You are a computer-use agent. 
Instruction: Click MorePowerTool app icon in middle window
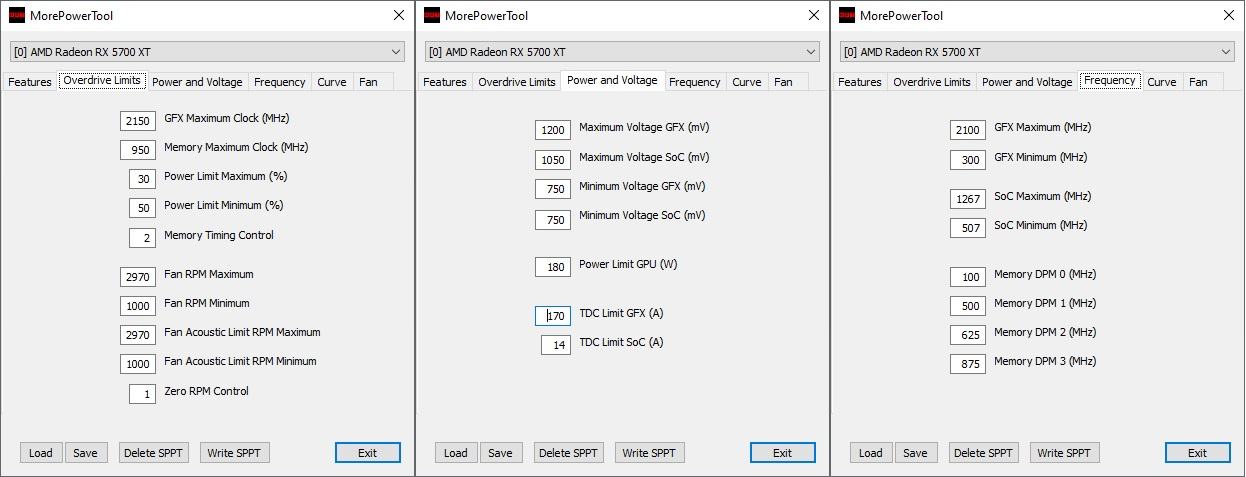(432, 15)
